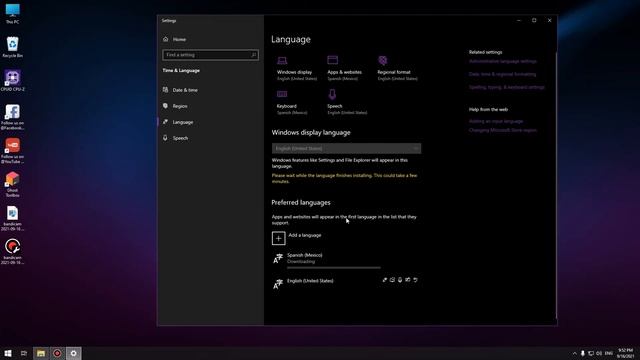Image resolution: width=640 pixels, height=360 pixels.
Task: Click the Windows display tile icon
Action: click(282, 61)
